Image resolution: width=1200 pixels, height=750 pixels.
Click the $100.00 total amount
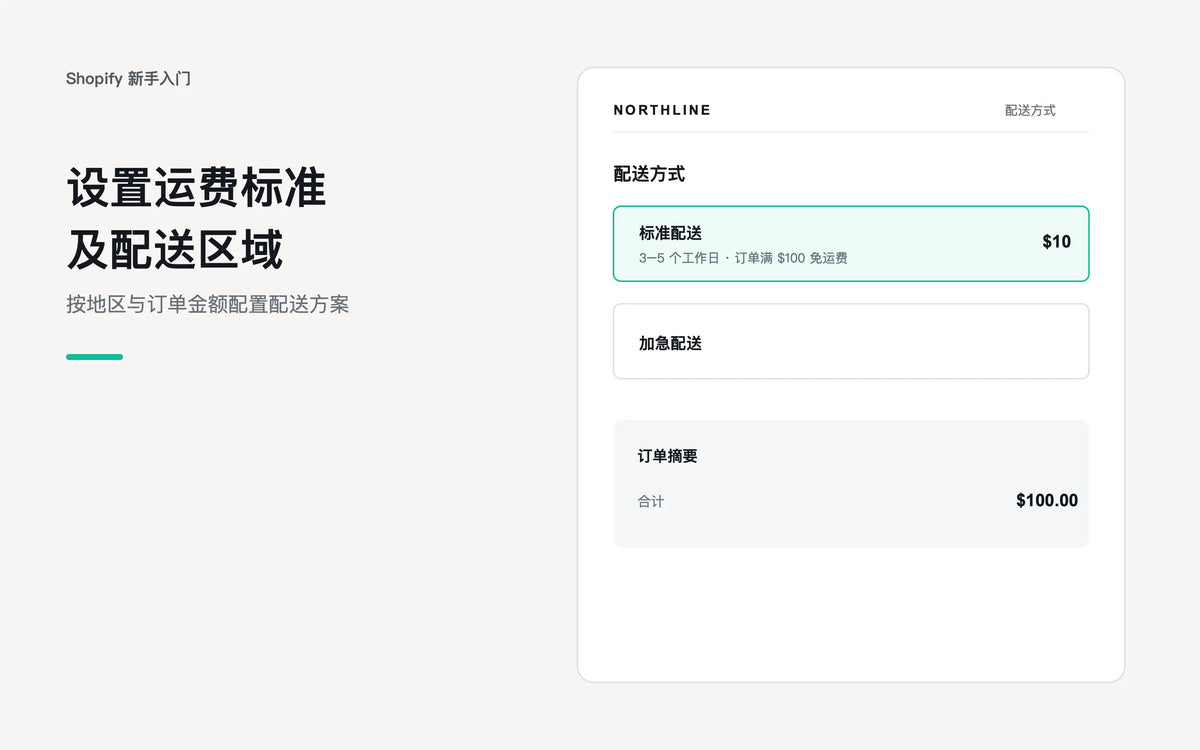[1047, 501]
